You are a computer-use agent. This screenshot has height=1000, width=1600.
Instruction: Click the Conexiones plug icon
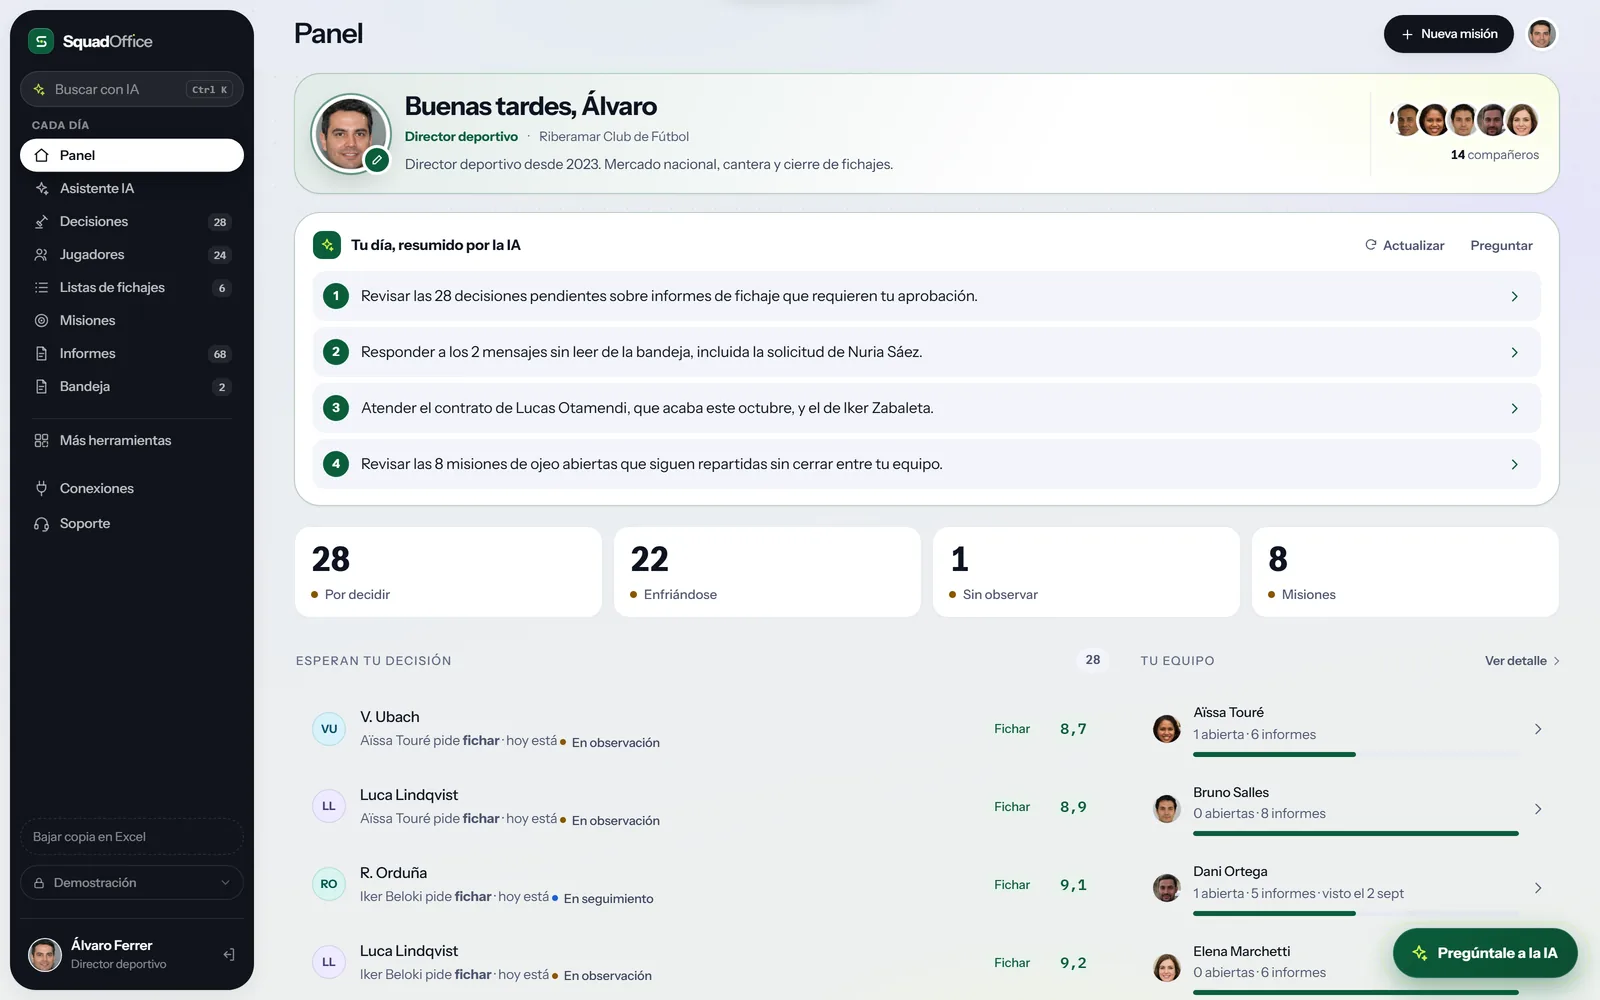point(41,488)
